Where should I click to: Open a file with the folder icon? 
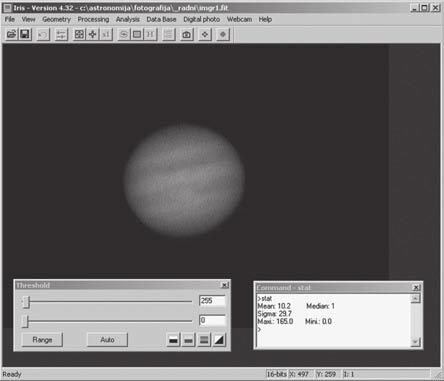pyautogui.click(x=12, y=34)
